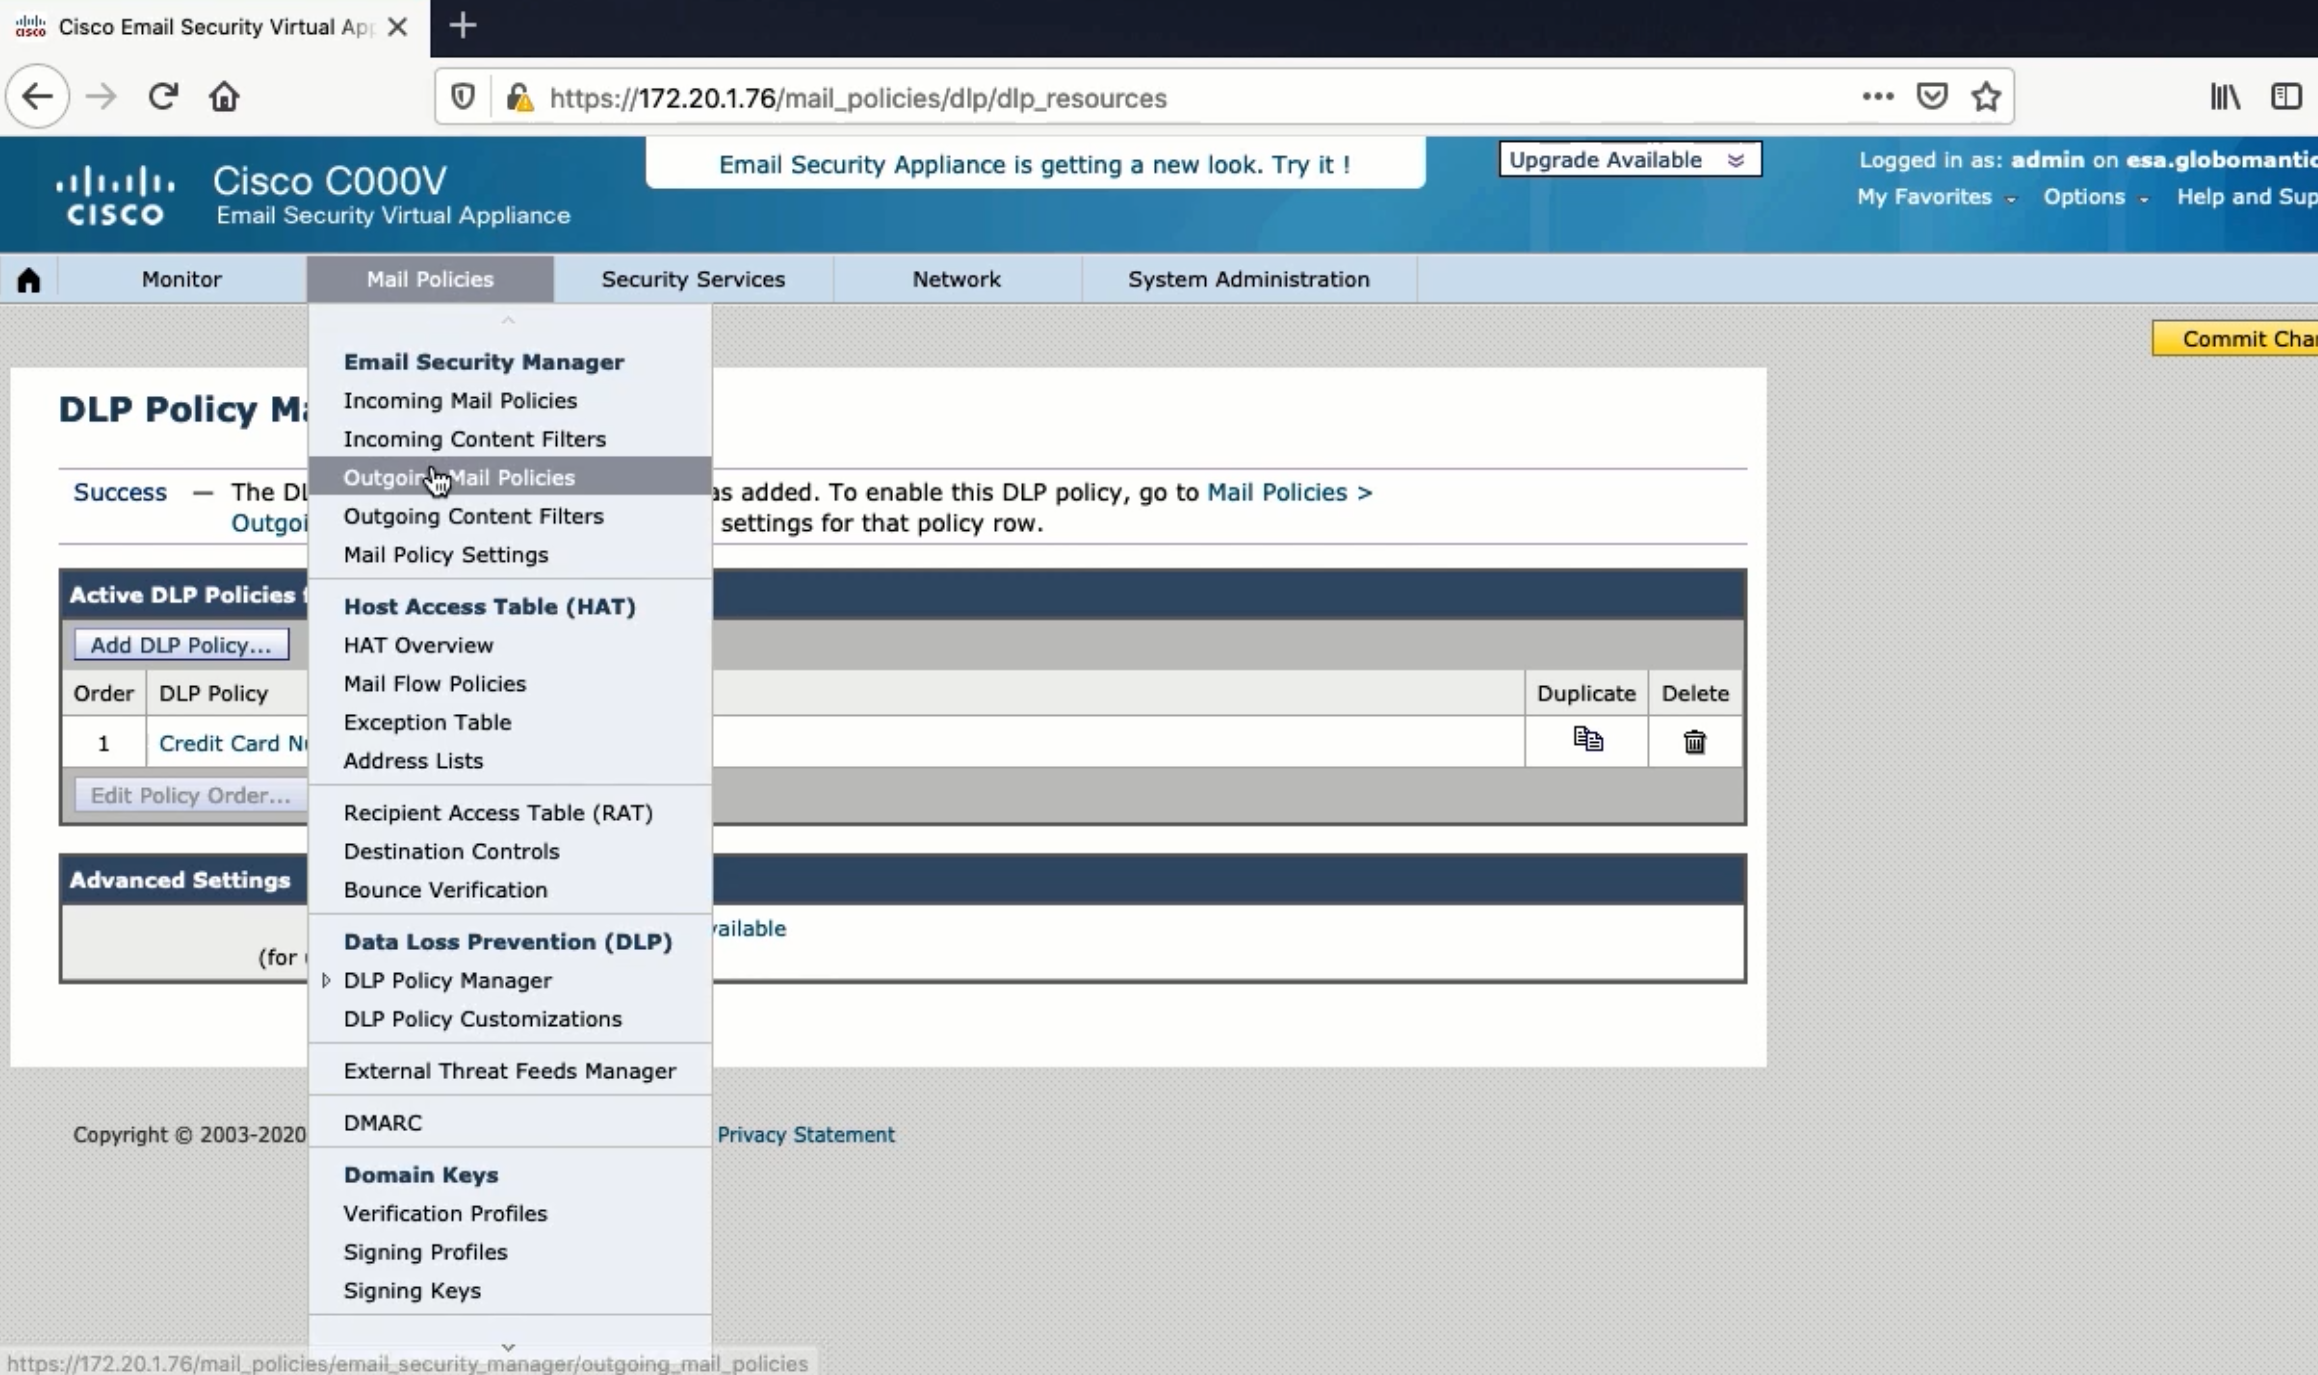Go to appliance home via house icon
The height and width of the screenshot is (1375, 2318).
(x=29, y=280)
